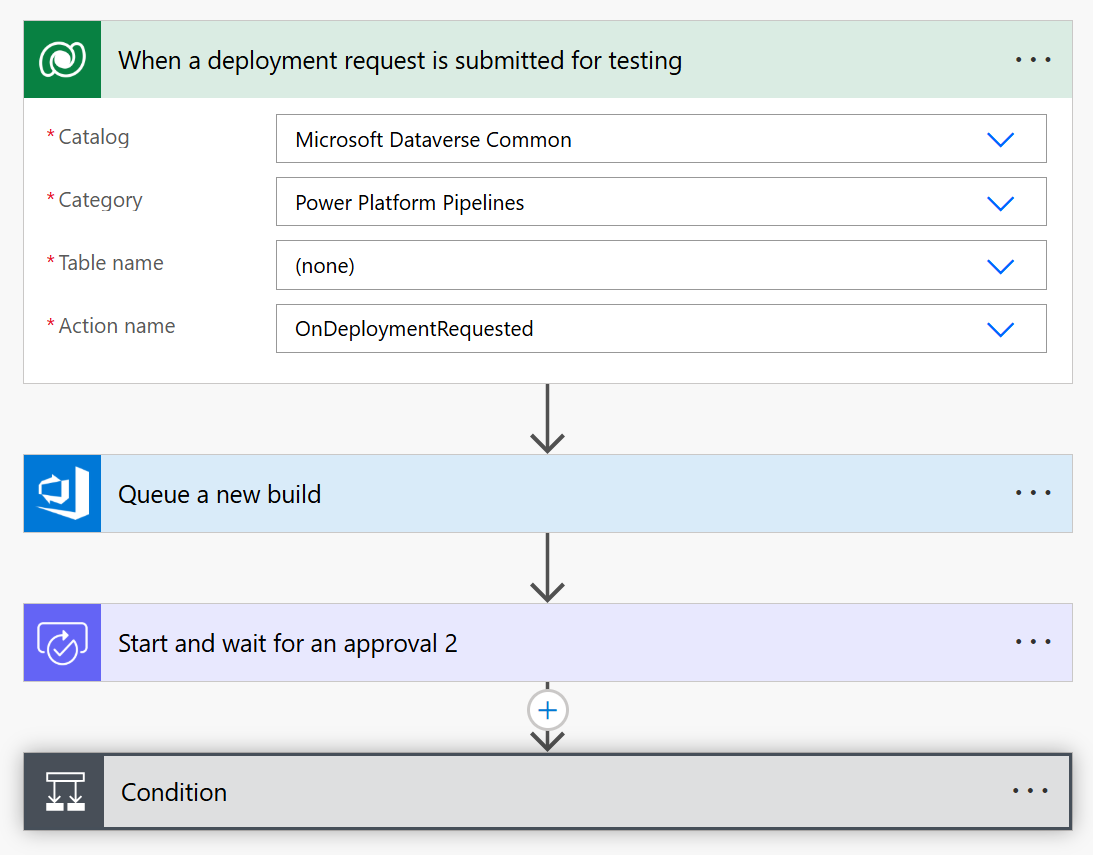This screenshot has height=855, width=1093.
Task: Click the Action name field showing OnDeploymentRequested
Action: [600, 328]
